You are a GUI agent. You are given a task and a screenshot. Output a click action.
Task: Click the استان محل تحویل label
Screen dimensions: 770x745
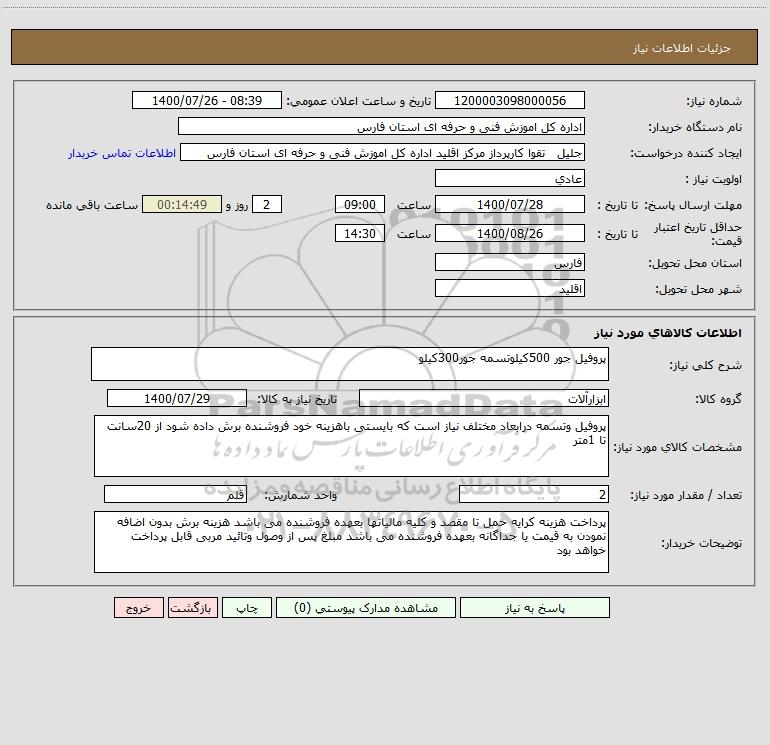point(695,264)
